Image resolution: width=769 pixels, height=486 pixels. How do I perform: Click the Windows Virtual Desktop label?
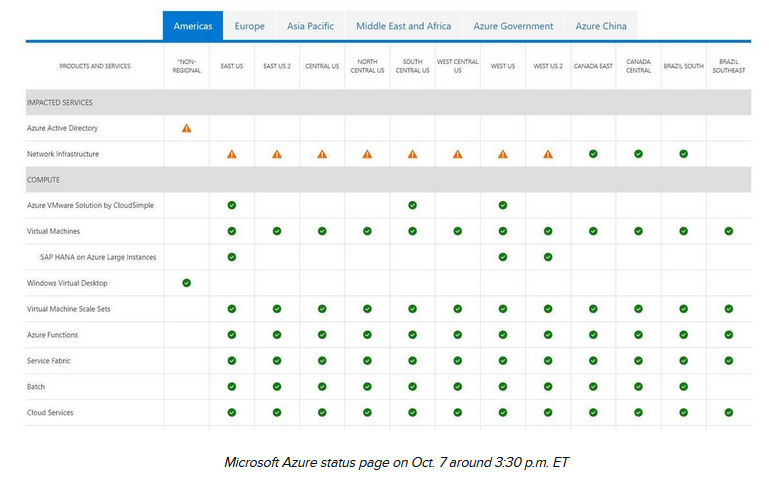pos(67,283)
